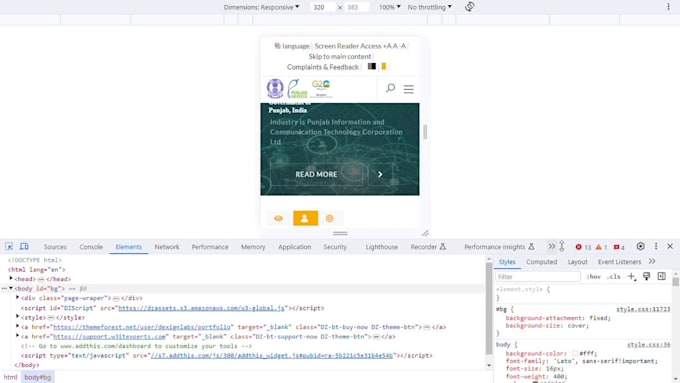Open the Performance insights tab
This screenshot has width=680, height=383.
click(499, 247)
